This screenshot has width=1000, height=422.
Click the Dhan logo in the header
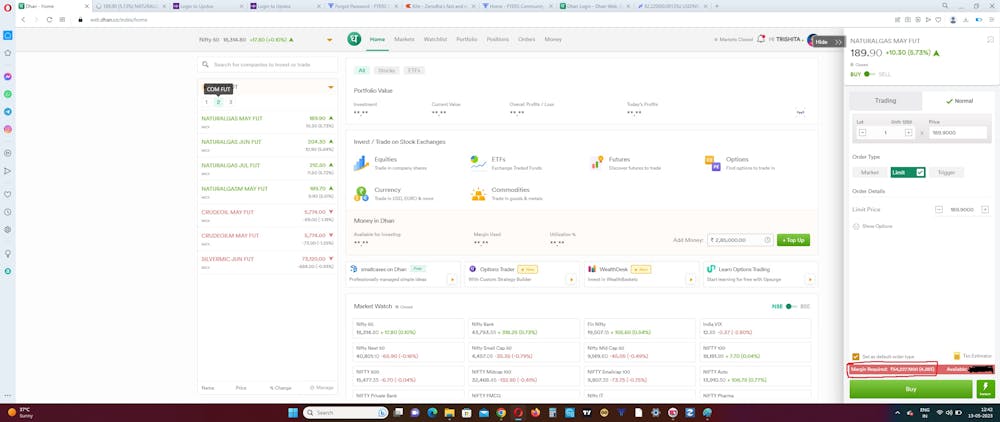[x=353, y=39]
